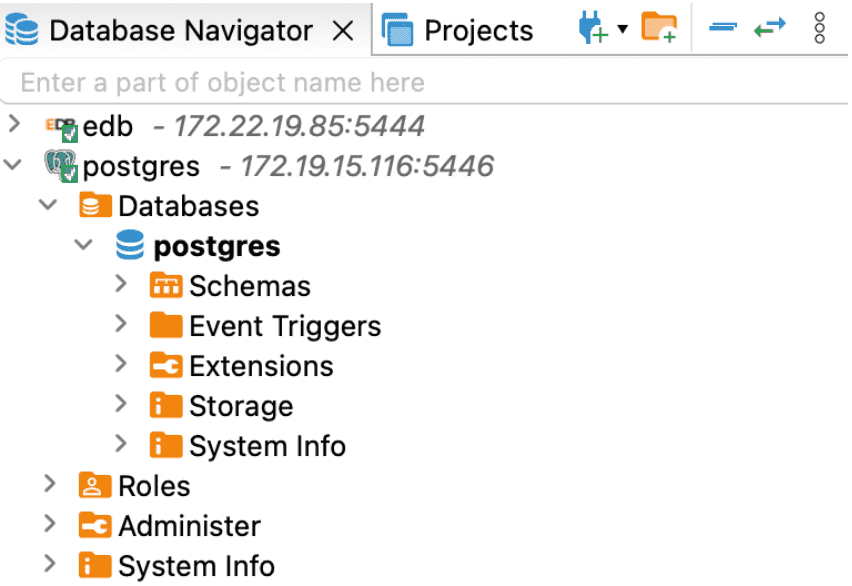
Task: Switch to the Projects tab
Action: [x=458, y=30]
